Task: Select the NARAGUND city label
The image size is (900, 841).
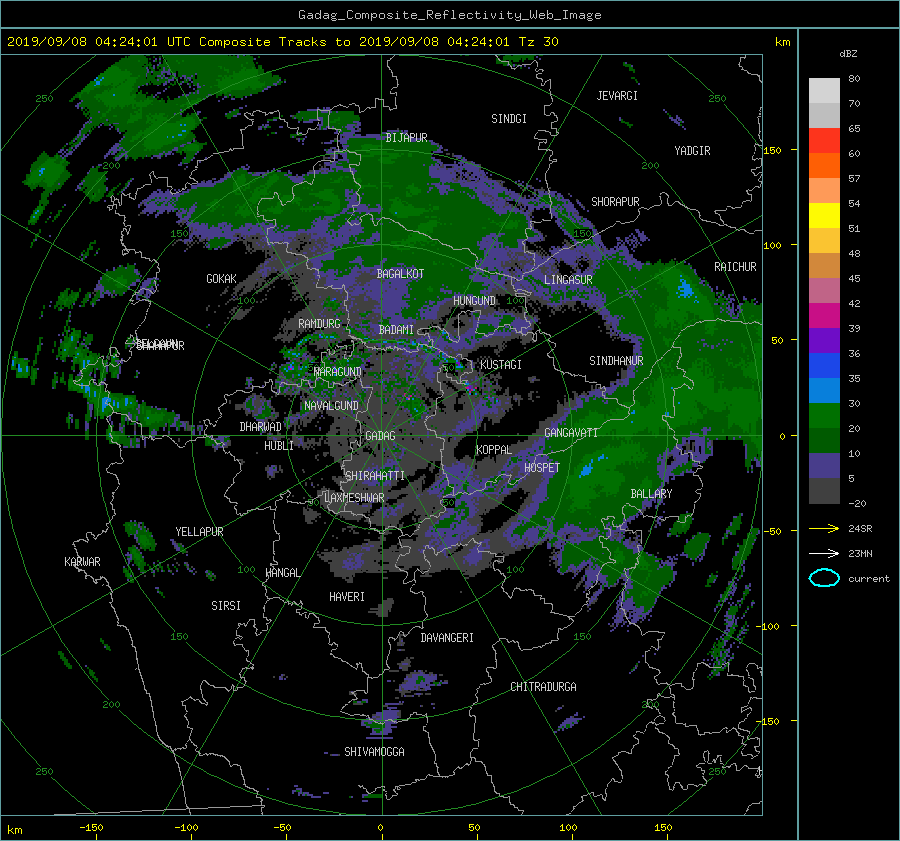Action: click(x=338, y=372)
